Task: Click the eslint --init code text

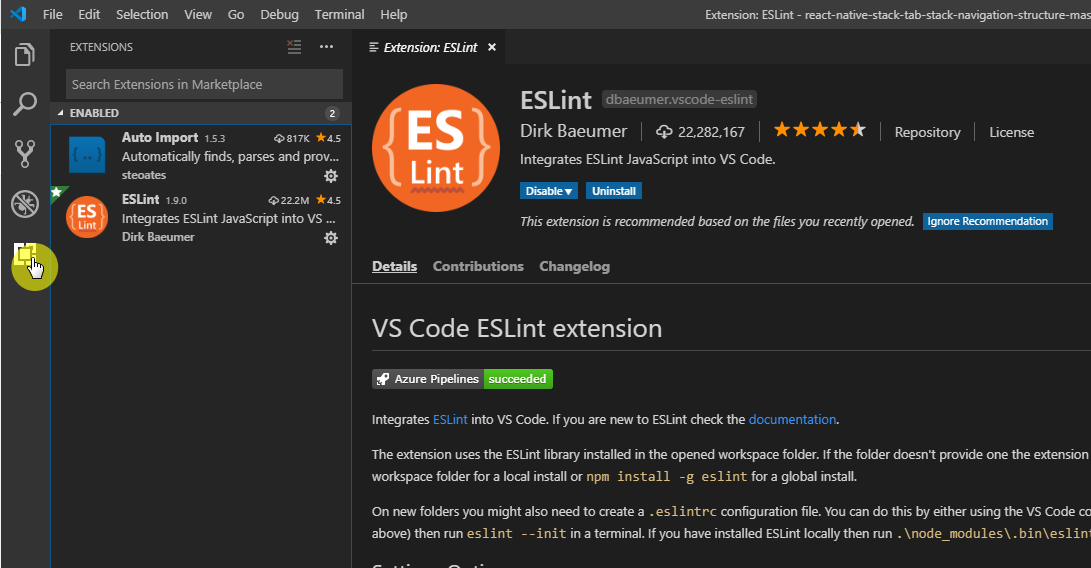Action: 516,534
